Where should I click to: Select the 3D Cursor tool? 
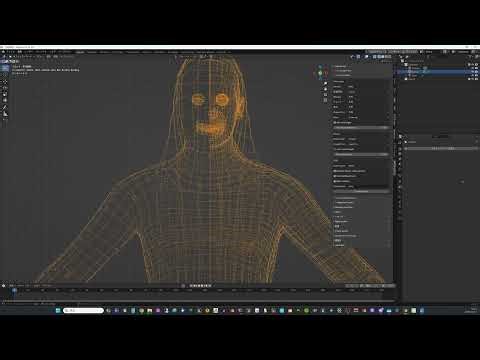tap(5, 75)
